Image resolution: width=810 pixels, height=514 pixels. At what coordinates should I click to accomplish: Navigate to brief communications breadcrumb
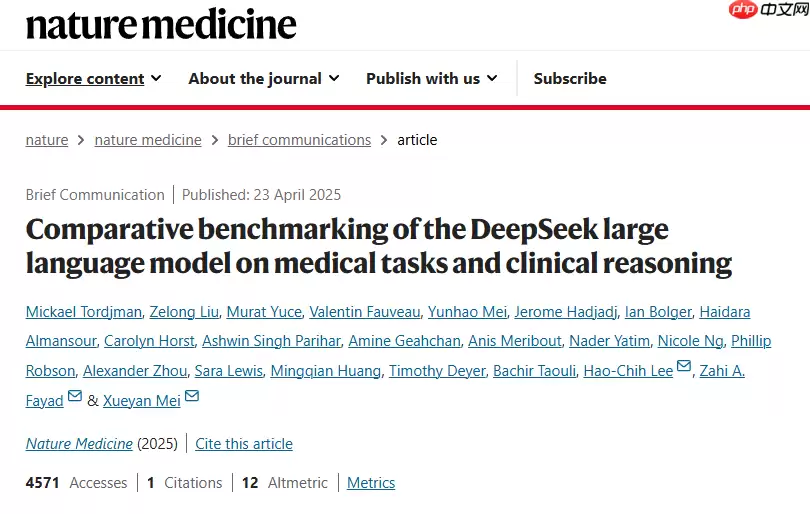(299, 140)
